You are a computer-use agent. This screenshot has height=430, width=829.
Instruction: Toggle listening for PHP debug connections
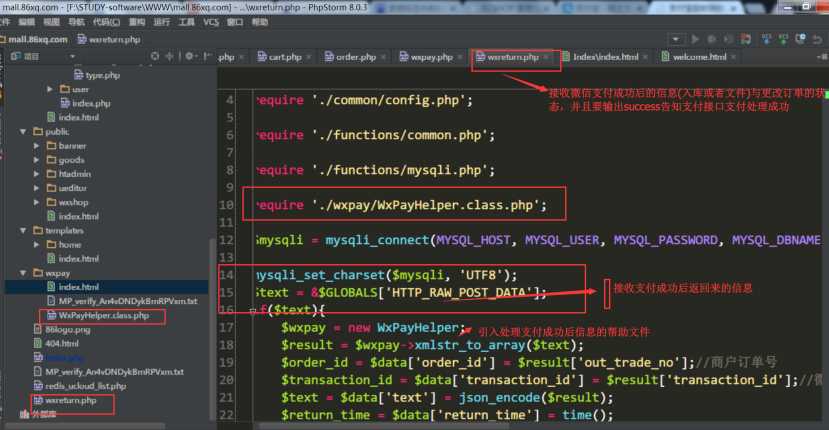745,39
